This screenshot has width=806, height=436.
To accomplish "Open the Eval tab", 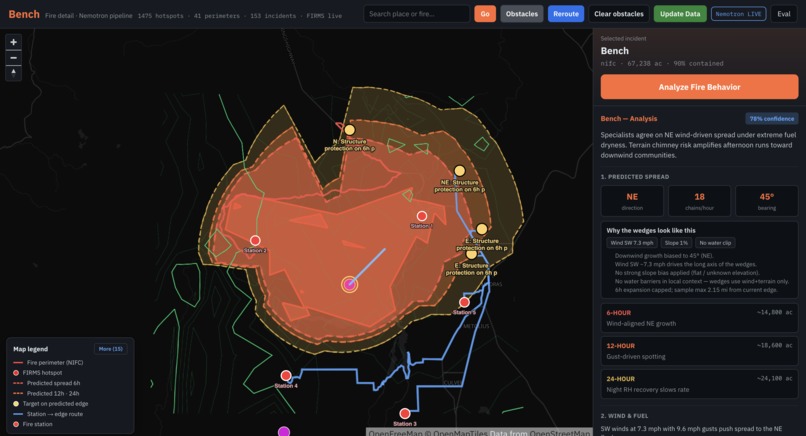I will click(x=784, y=14).
